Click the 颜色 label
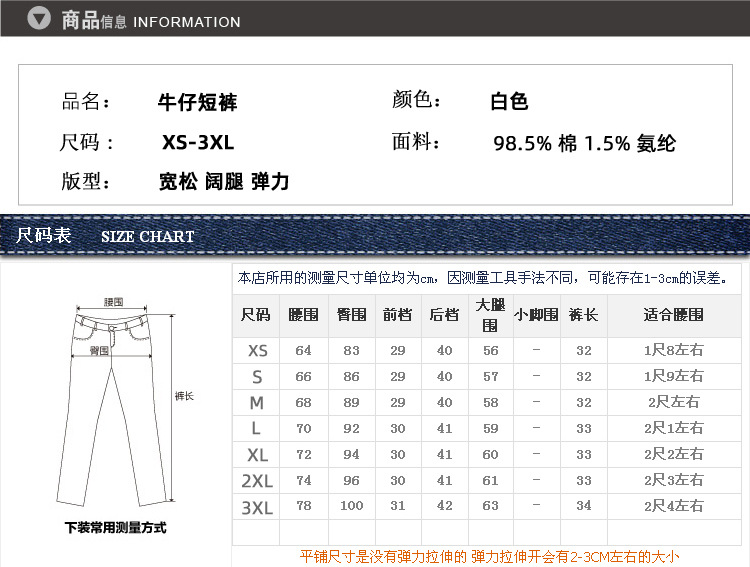The width and height of the screenshot is (750, 567). point(416,100)
